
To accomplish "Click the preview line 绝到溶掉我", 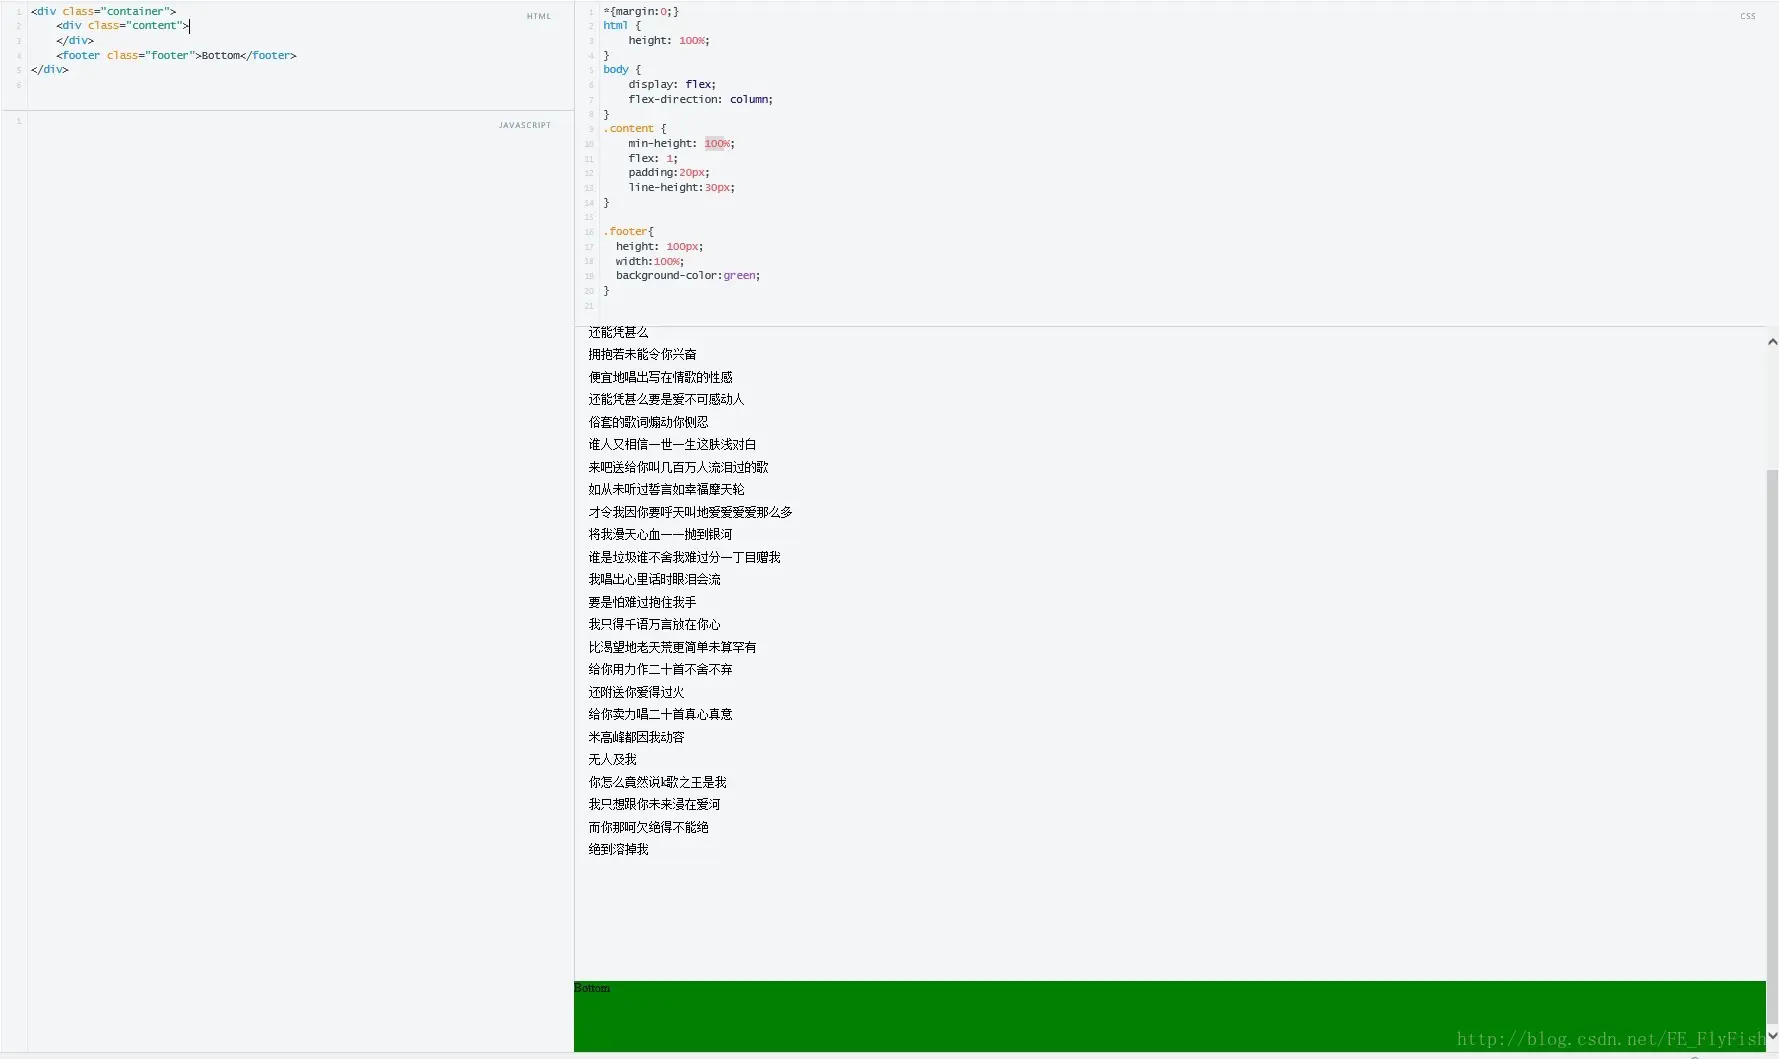I will (618, 849).
